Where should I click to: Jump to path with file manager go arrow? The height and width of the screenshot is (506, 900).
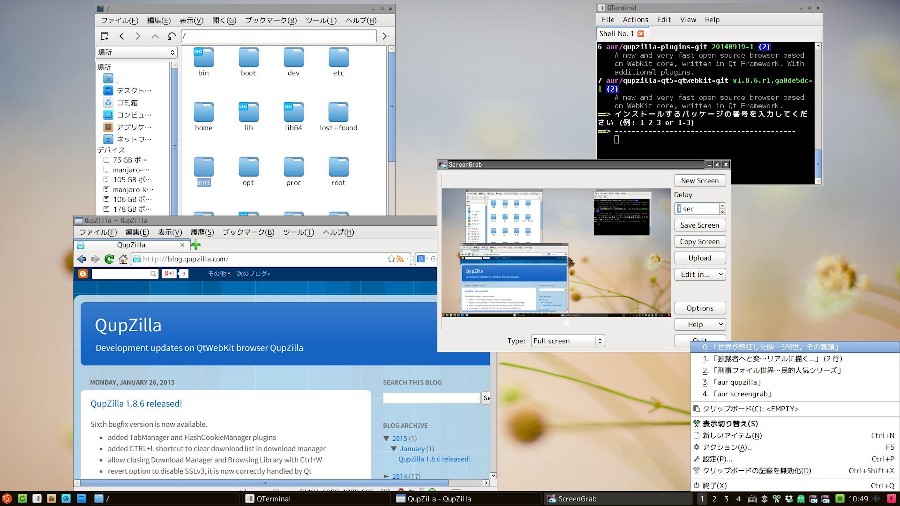[x=385, y=36]
